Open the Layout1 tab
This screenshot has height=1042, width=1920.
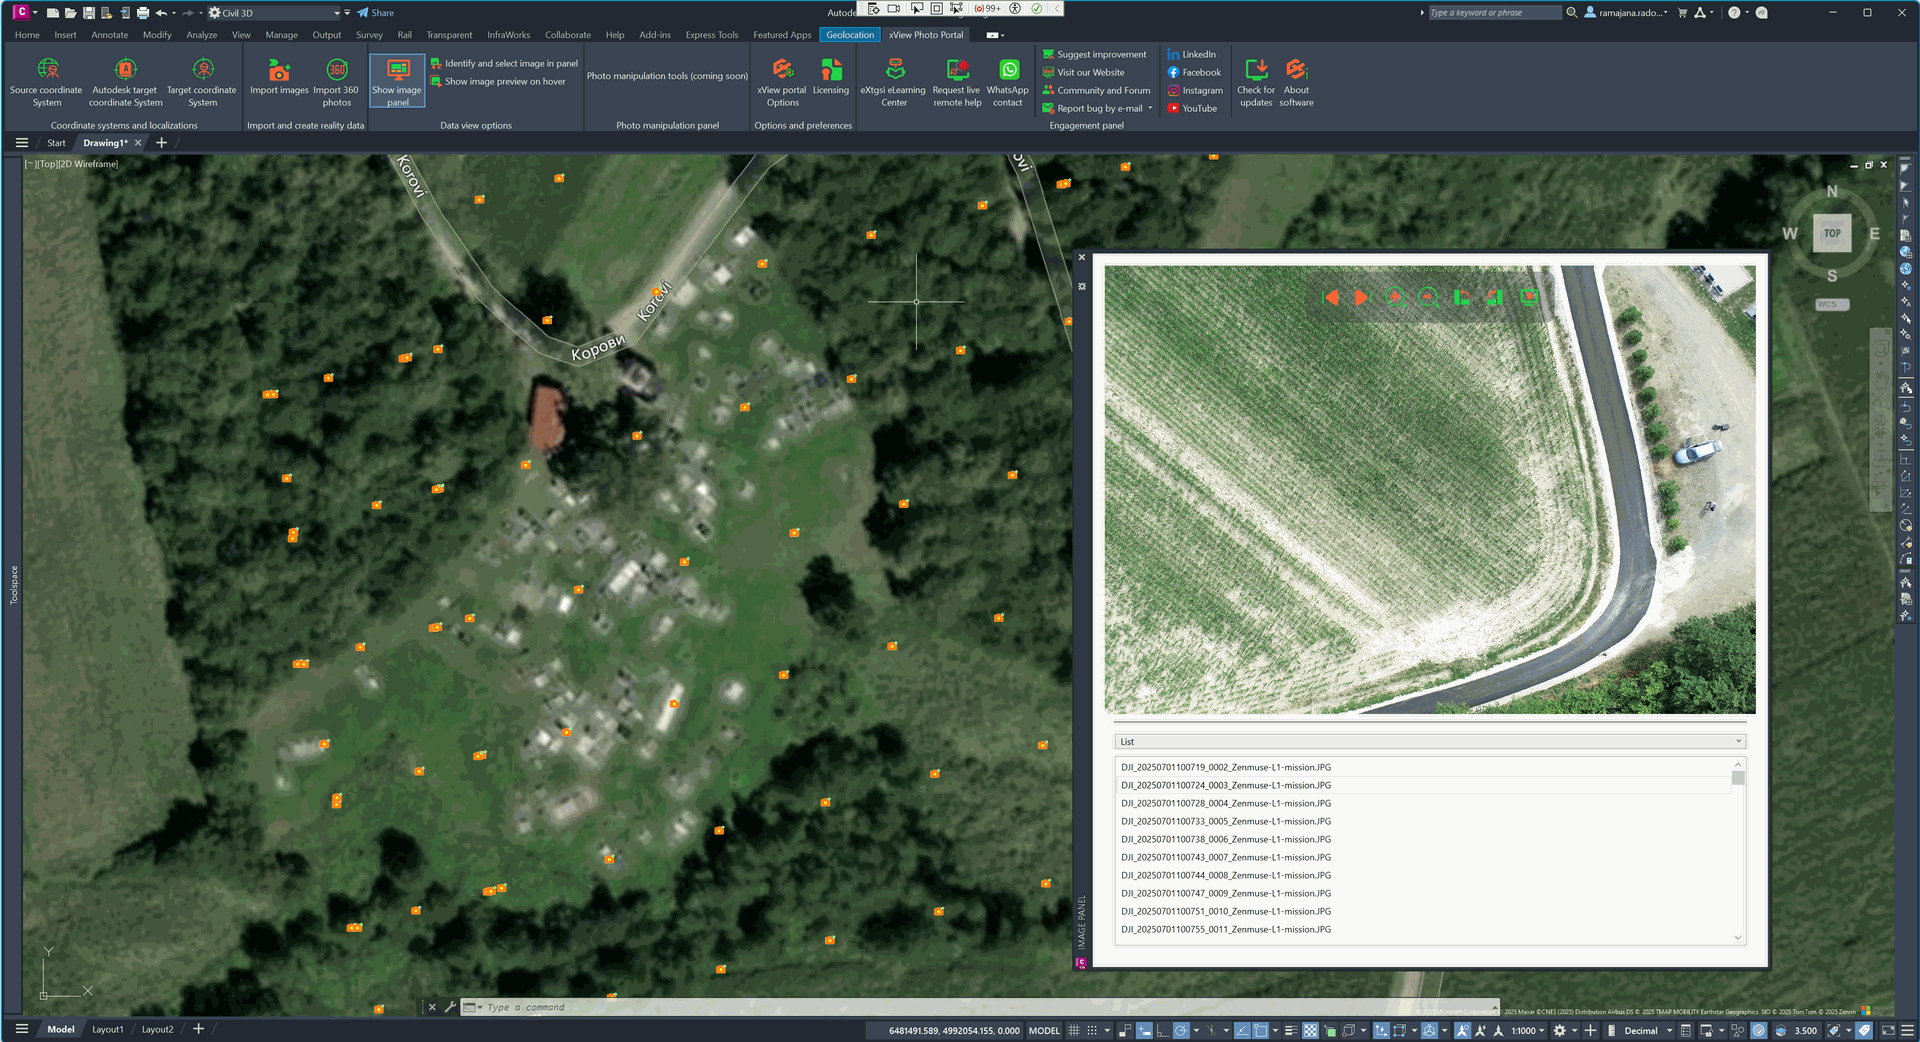point(108,1029)
